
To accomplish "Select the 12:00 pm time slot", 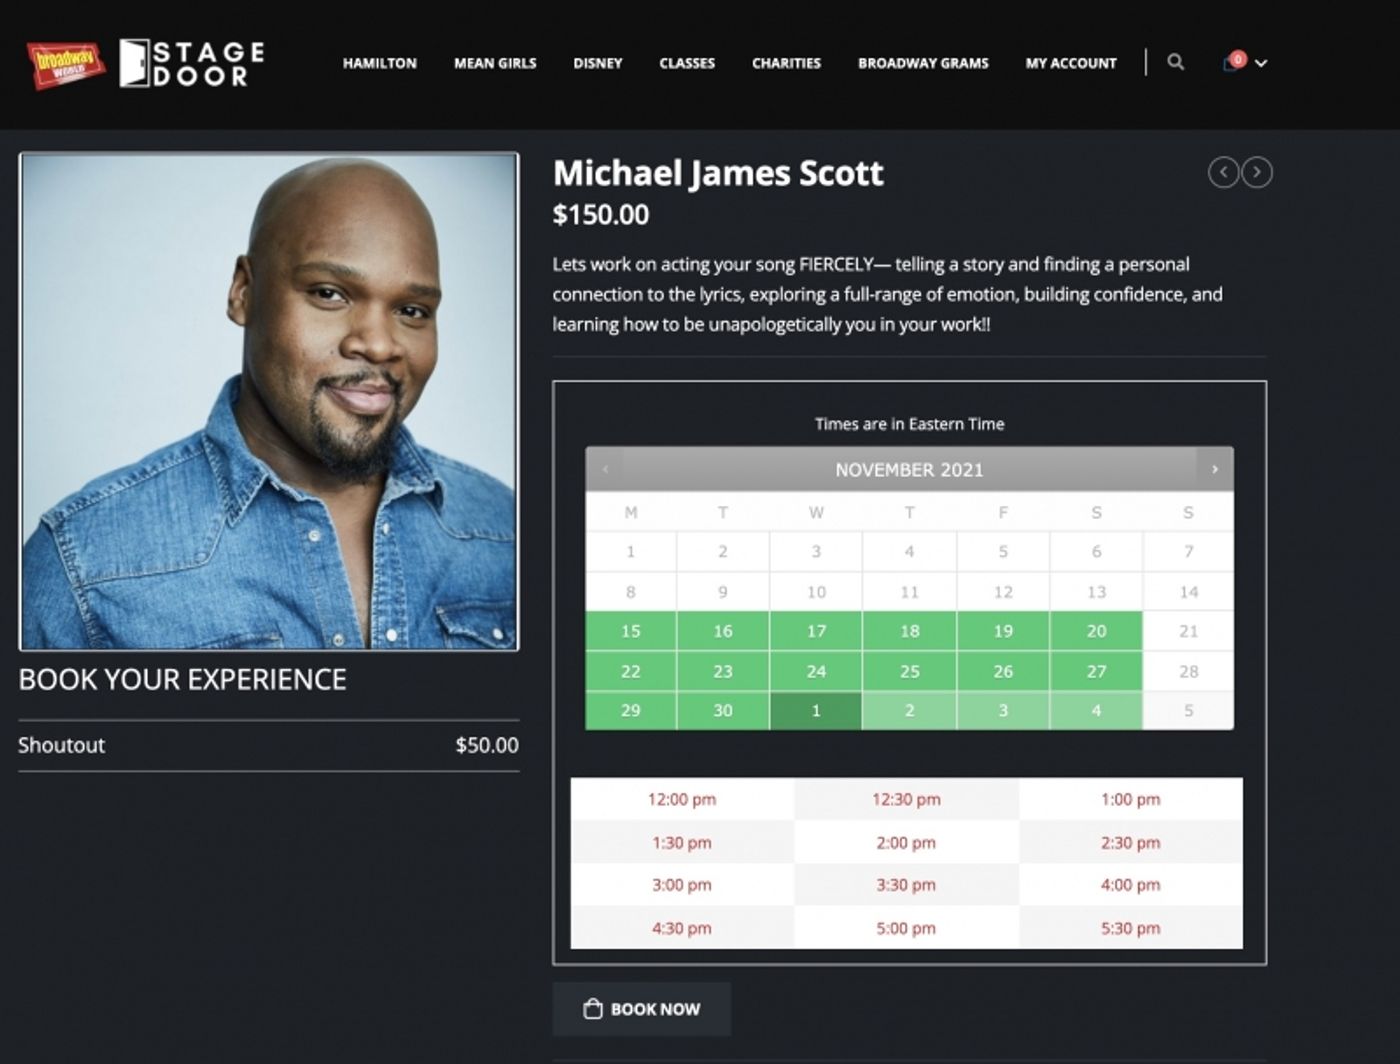I will point(682,799).
